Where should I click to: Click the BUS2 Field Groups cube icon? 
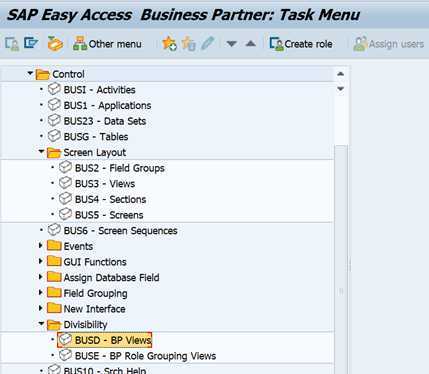pyautogui.click(x=65, y=168)
